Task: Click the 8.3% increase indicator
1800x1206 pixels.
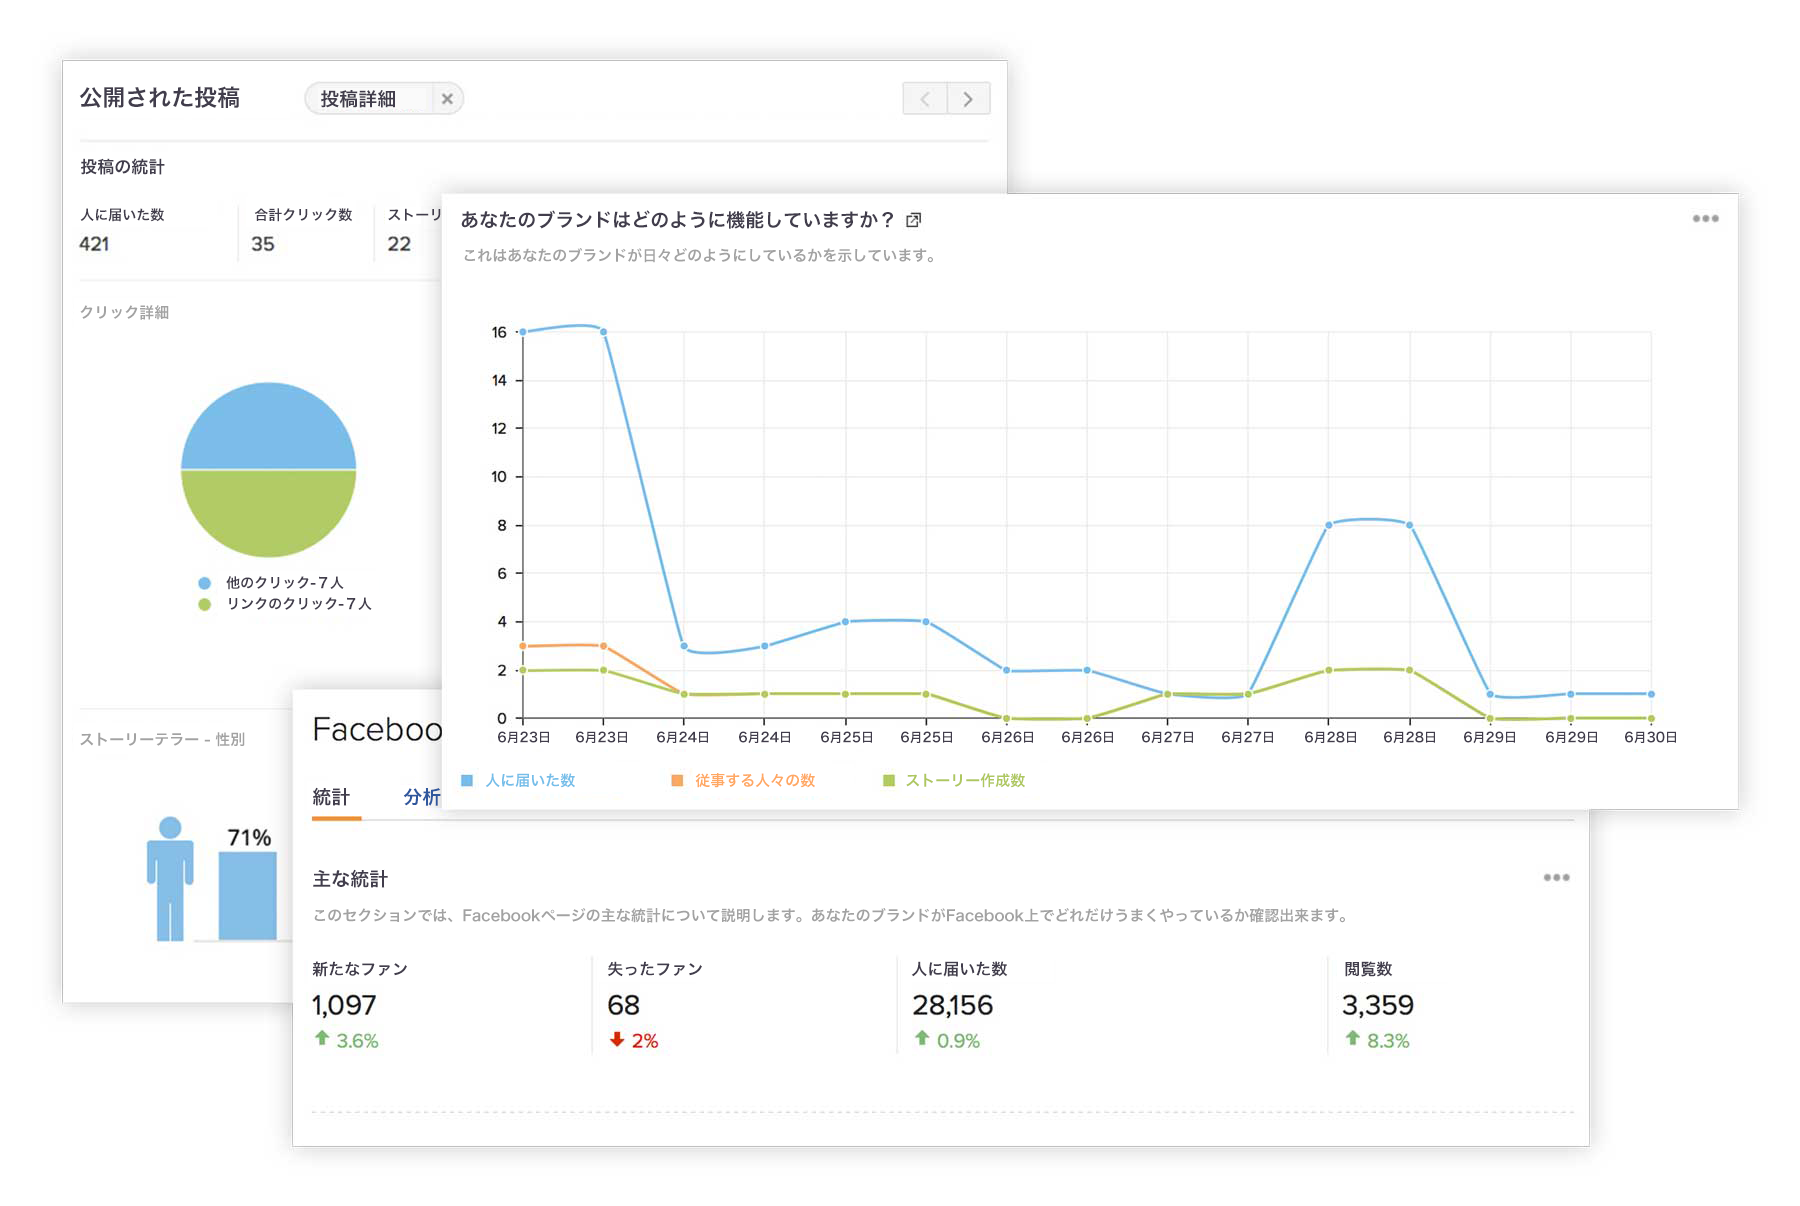Action: 1377,1040
